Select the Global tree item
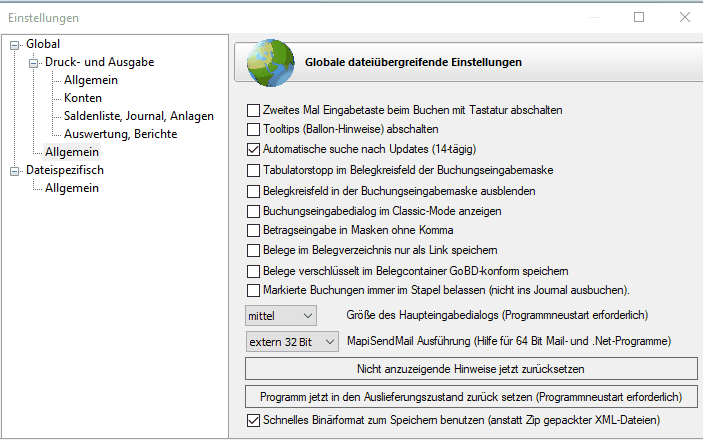The width and height of the screenshot is (703, 440). pos(43,44)
